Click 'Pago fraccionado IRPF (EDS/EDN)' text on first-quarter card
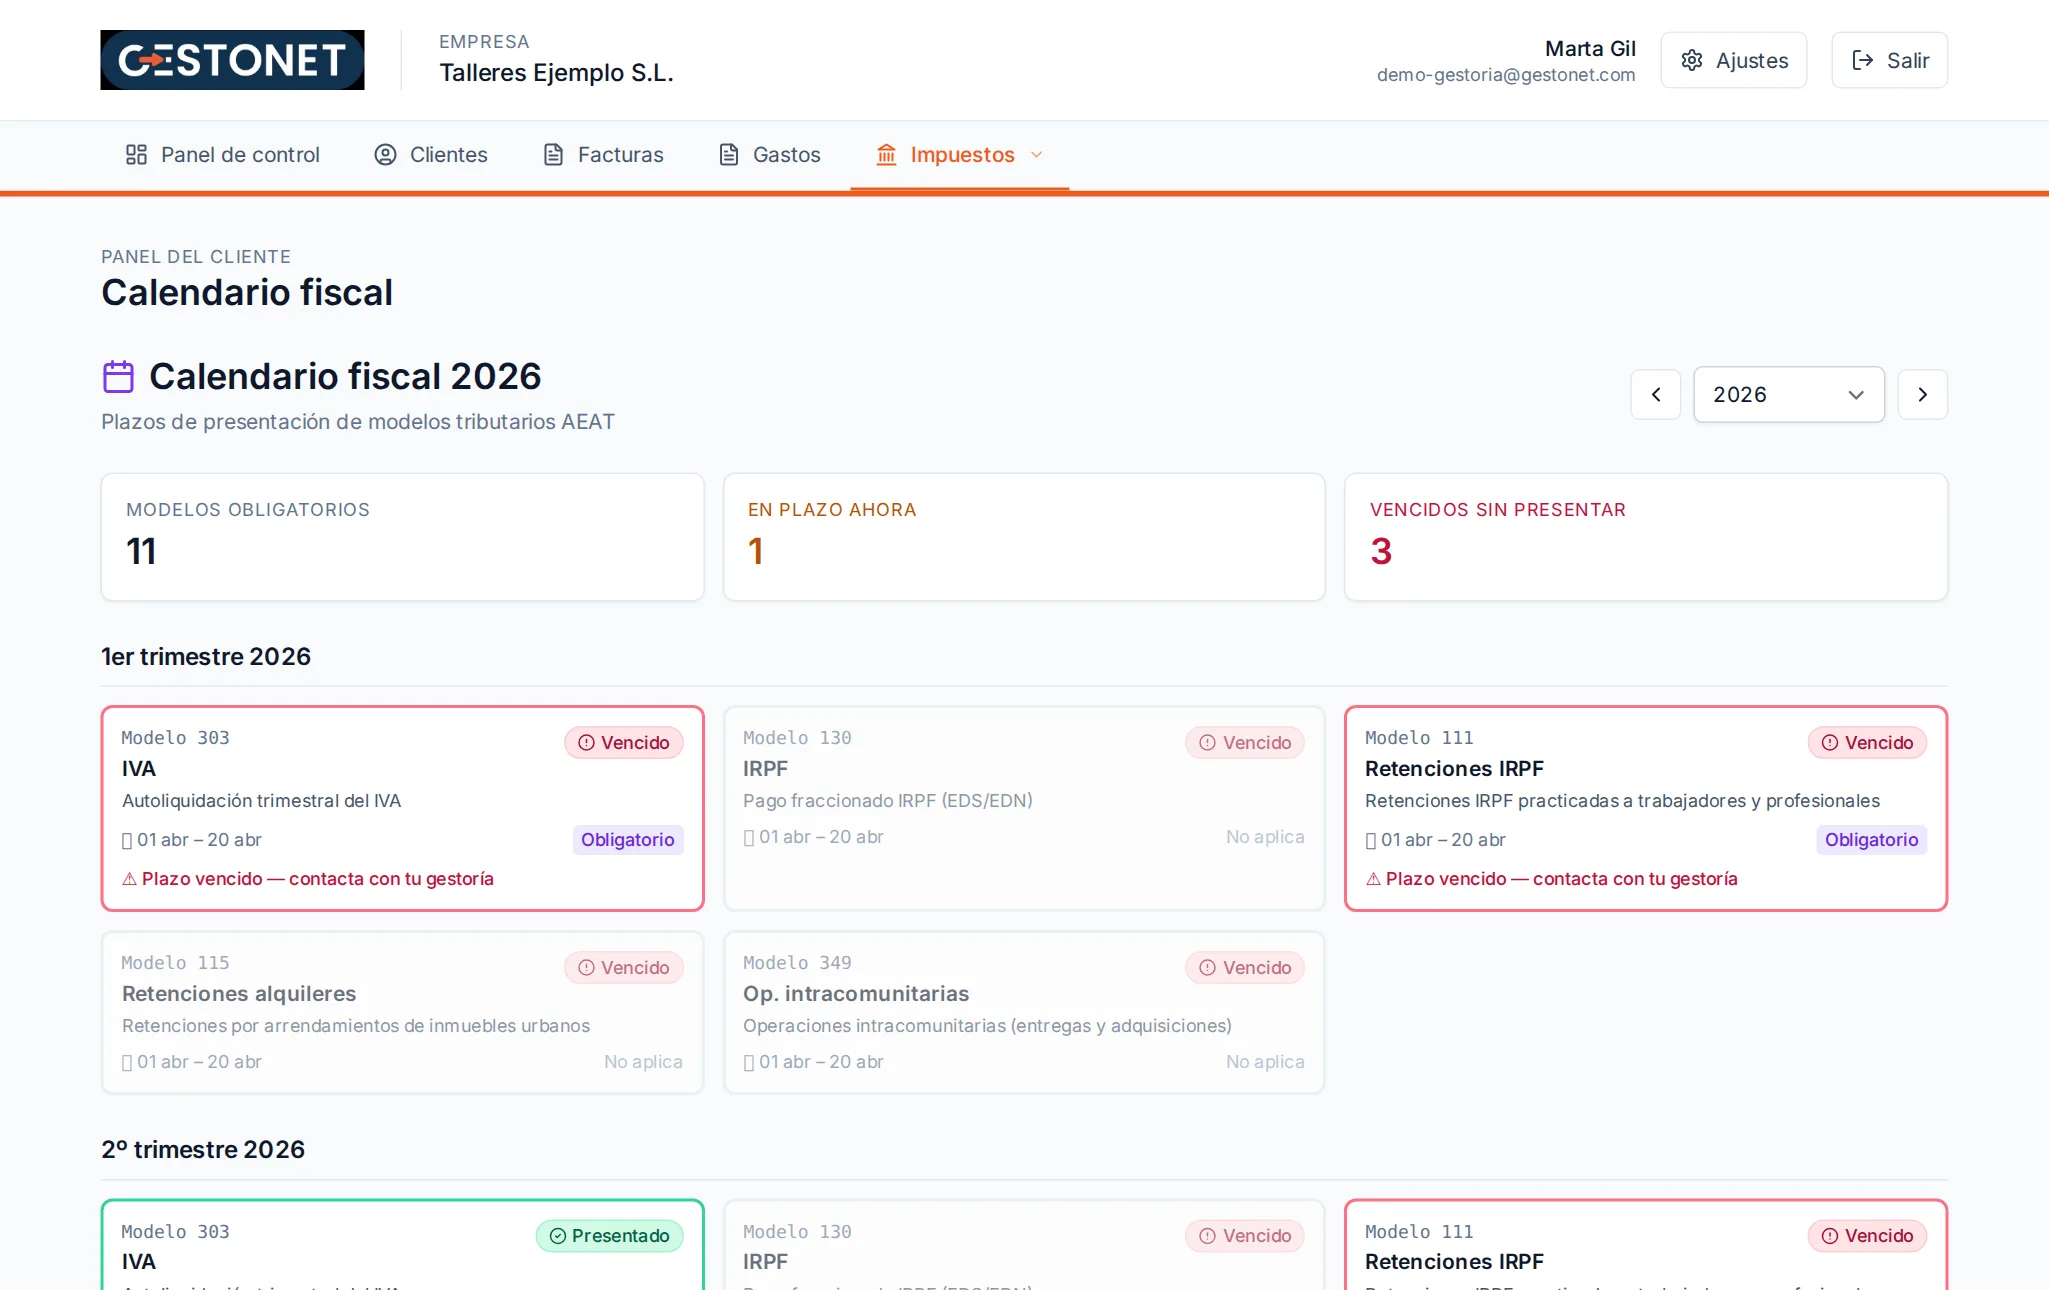The height and width of the screenshot is (1290, 2049). click(888, 801)
